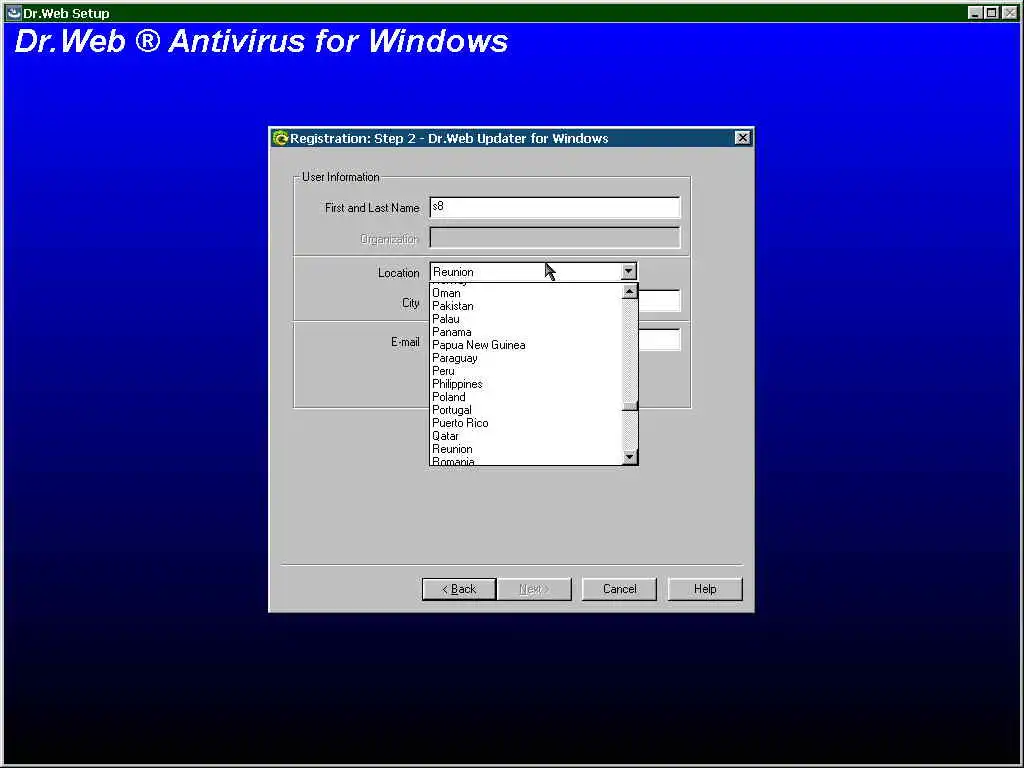Choose Paraguay in the location list
This screenshot has height=768, width=1024.
click(x=526, y=359)
